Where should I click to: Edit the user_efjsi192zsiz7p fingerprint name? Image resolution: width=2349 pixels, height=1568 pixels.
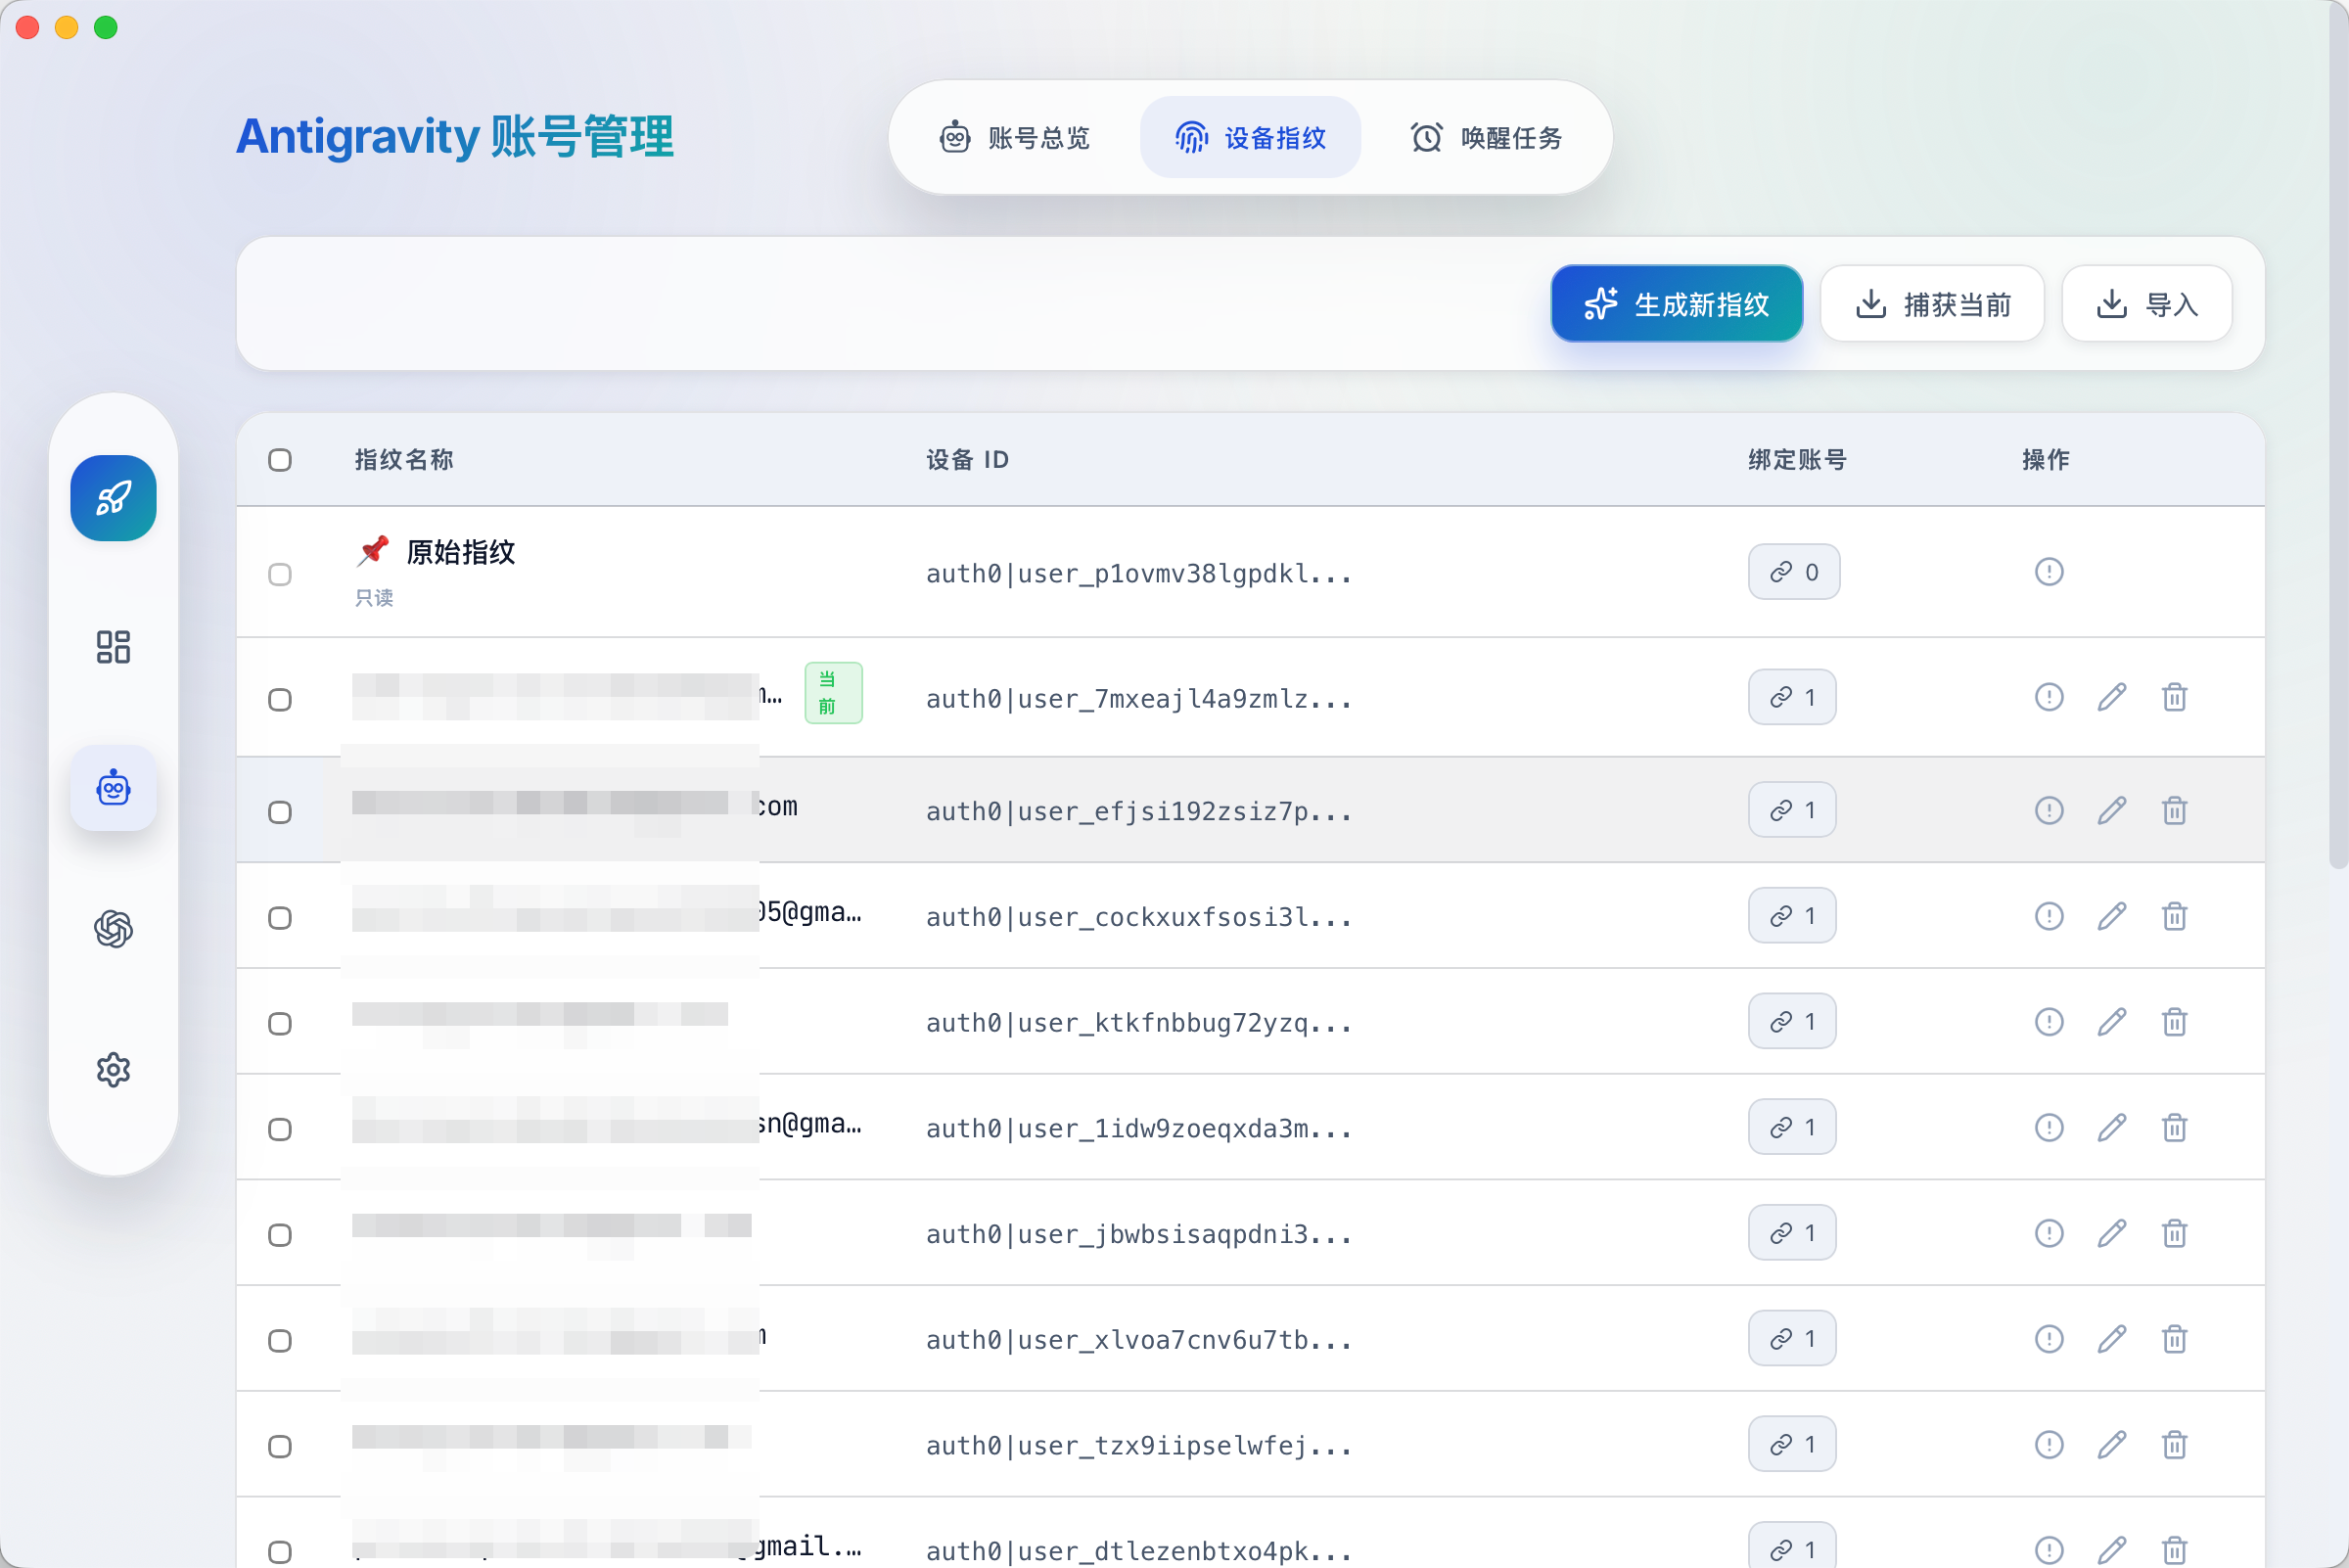point(2111,810)
